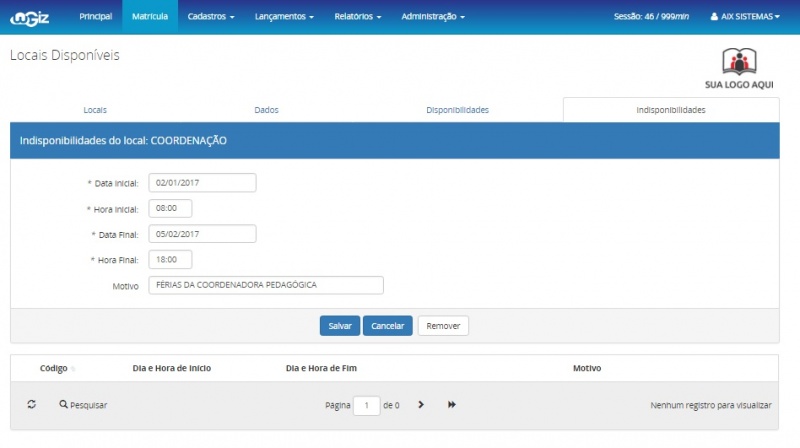The image size is (800, 448).
Task: Open the Principal menu item
Action: click(x=95, y=16)
